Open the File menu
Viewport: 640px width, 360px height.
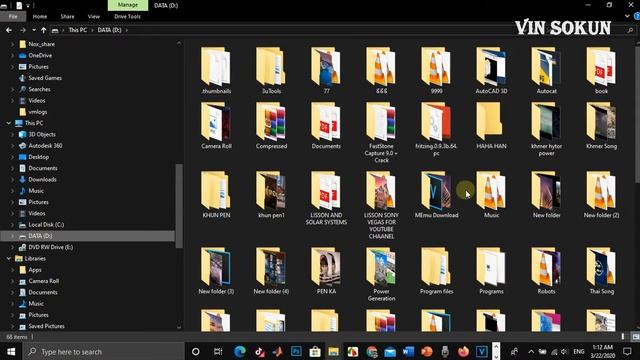tap(13, 16)
